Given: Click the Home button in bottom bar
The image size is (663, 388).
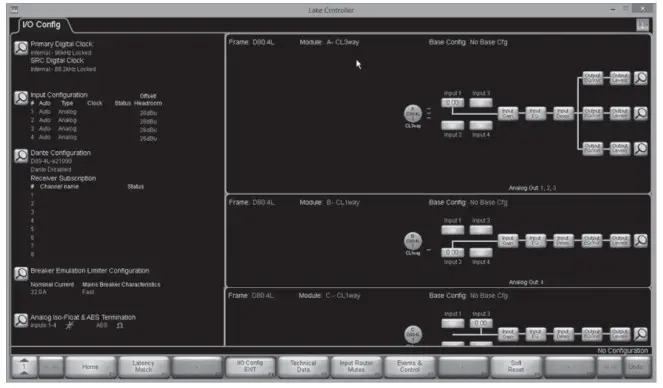Looking at the screenshot, I should pyautogui.click(x=90, y=366).
